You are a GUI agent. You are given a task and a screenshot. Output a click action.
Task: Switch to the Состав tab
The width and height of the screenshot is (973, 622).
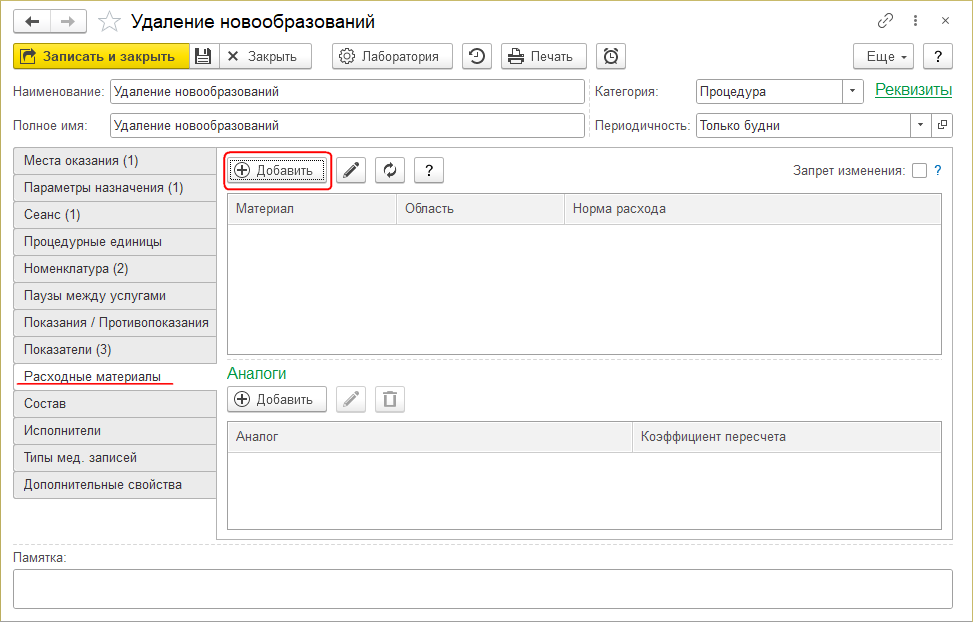[x=114, y=404]
